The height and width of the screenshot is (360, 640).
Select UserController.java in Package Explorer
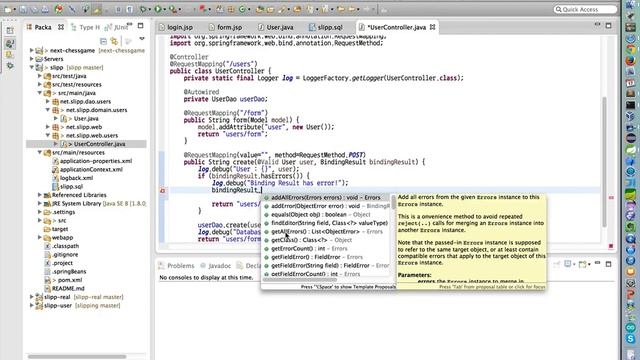click(x=99, y=144)
